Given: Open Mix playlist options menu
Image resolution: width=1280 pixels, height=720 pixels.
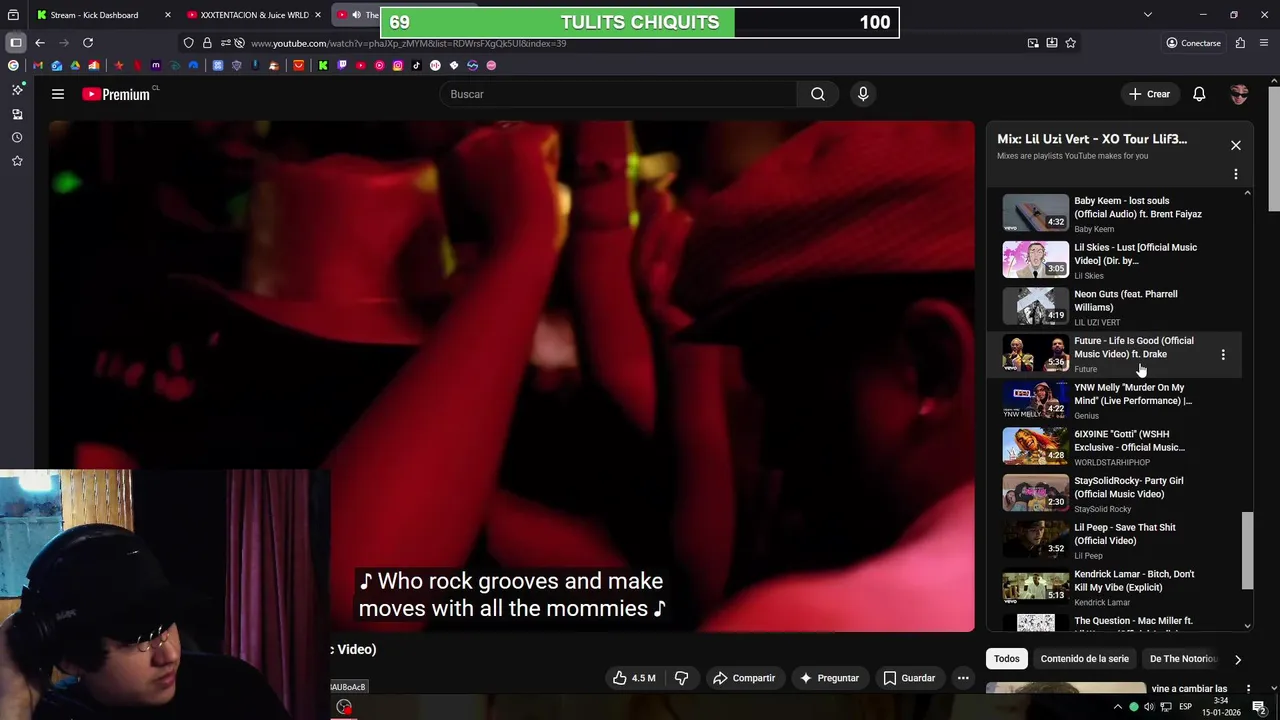Looking at the screenshot, I should (1236, 174).
